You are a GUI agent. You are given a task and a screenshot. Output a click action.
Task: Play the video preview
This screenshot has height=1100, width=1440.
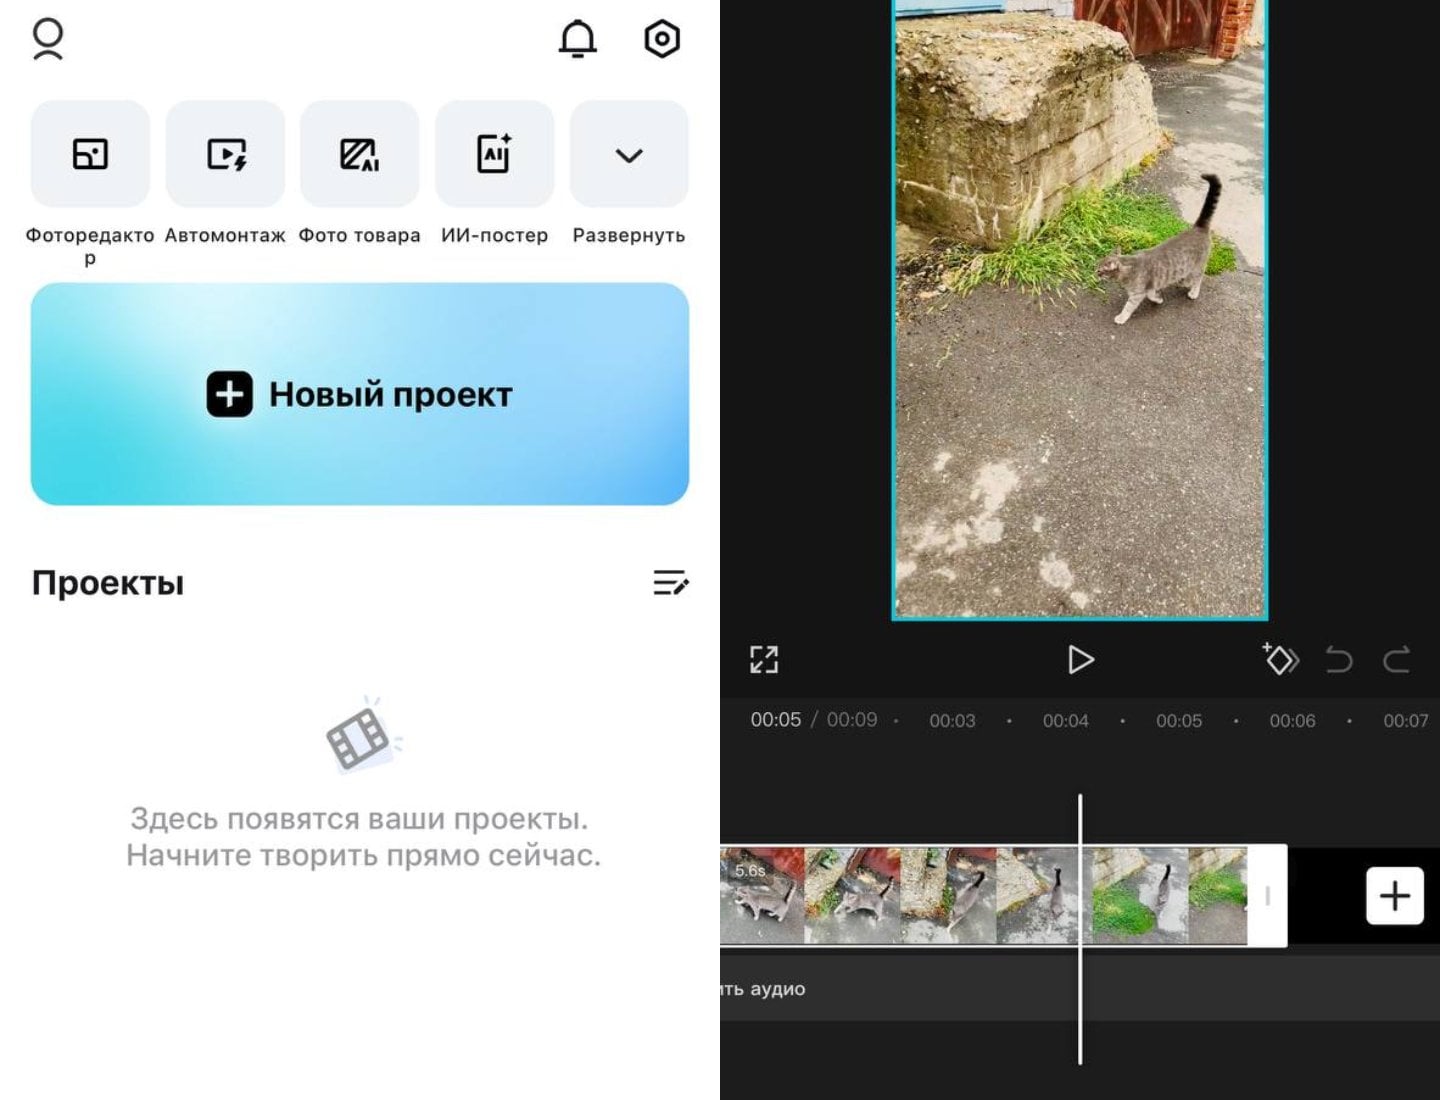(1080, 660)
